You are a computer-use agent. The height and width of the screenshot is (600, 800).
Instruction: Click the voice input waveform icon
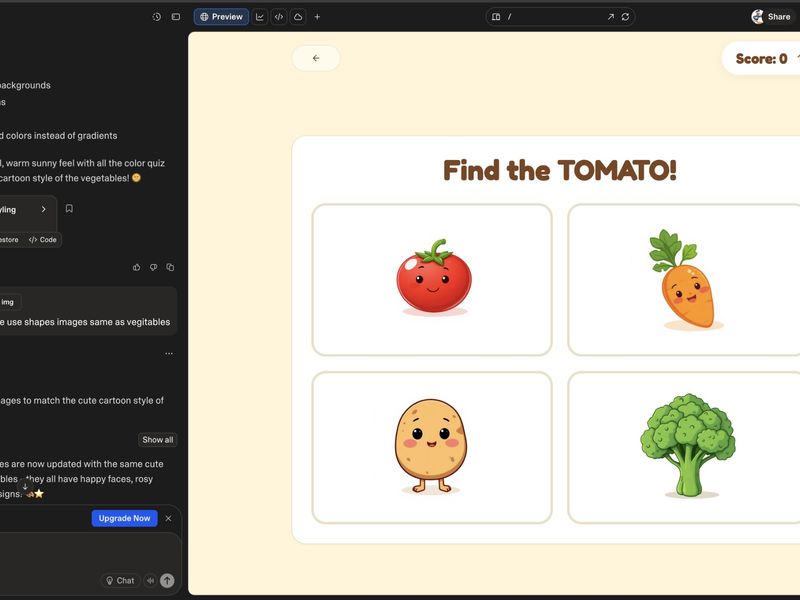[151, 581]
